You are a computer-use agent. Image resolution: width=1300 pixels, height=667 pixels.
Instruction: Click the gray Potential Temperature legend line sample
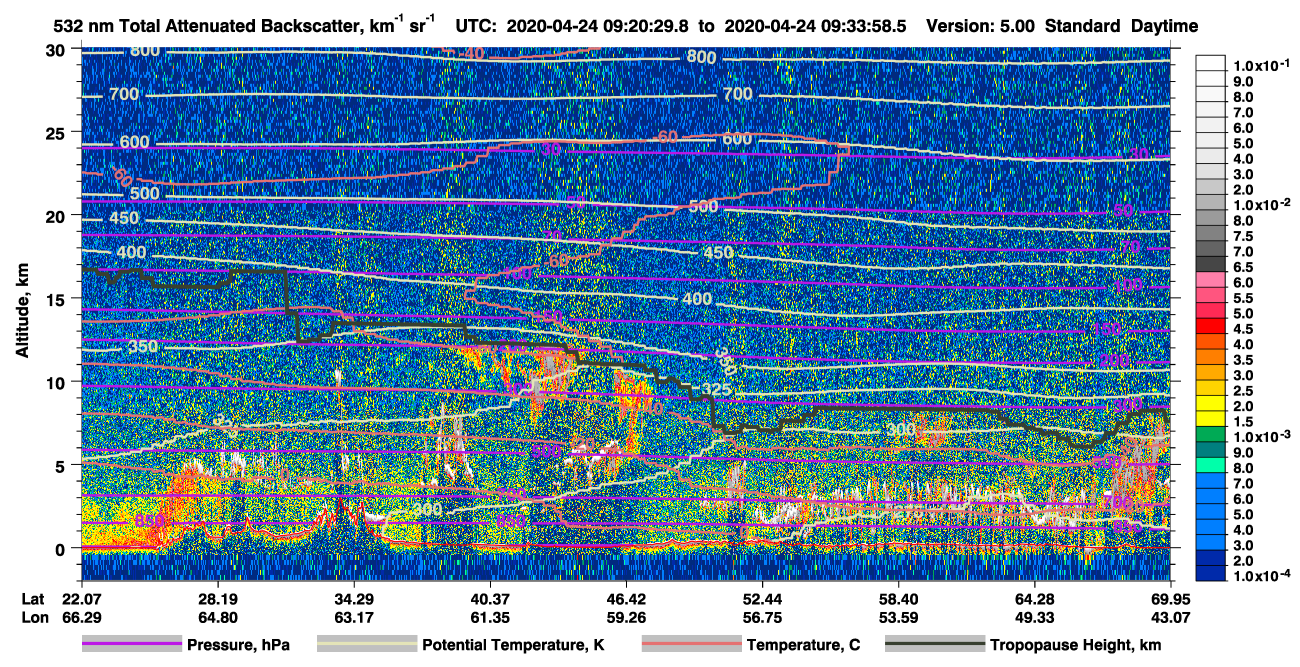[367, 645]
